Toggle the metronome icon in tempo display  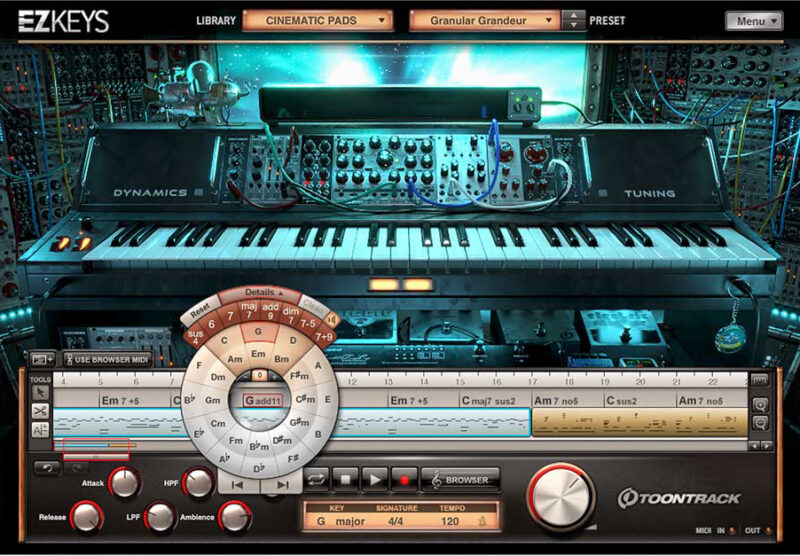482,521
